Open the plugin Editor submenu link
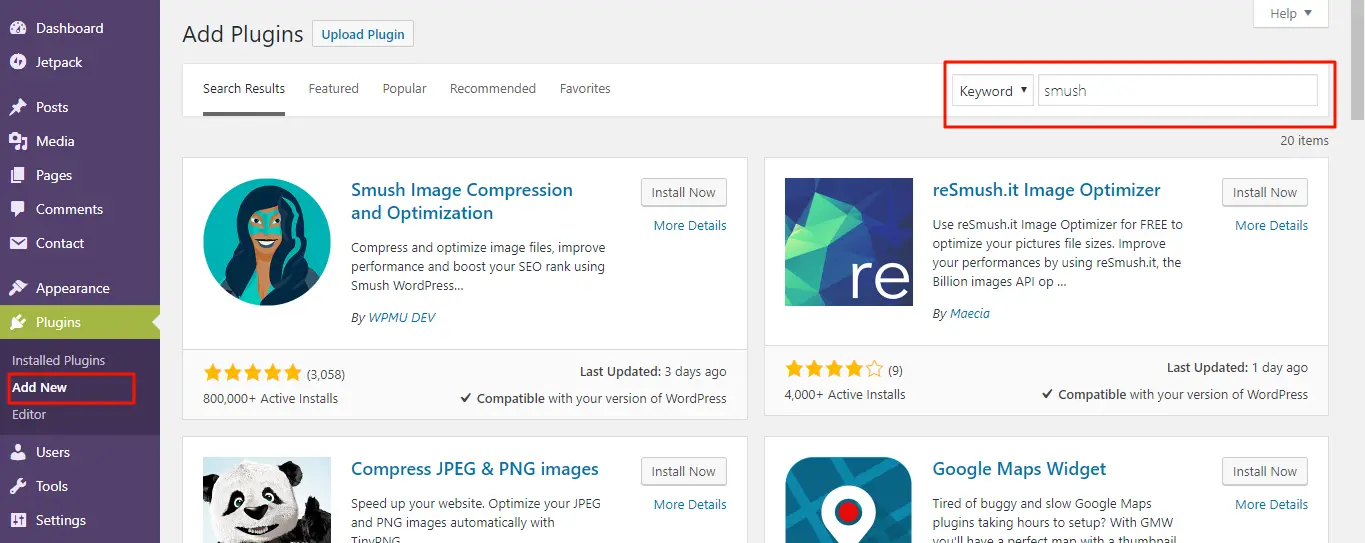This screenshot has width=1365, height=543. click(x=29, y=414)
